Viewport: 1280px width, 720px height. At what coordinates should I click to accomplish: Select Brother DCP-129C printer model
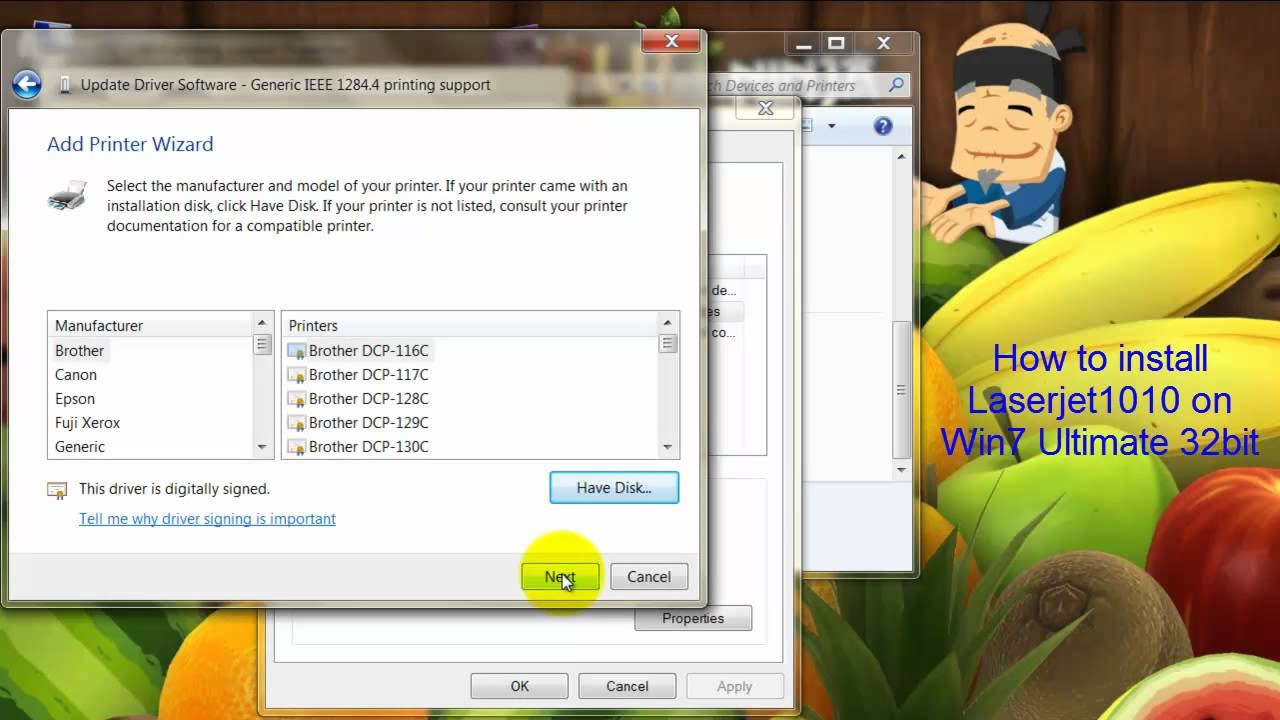pyautogui.click(x=369, y=423)
